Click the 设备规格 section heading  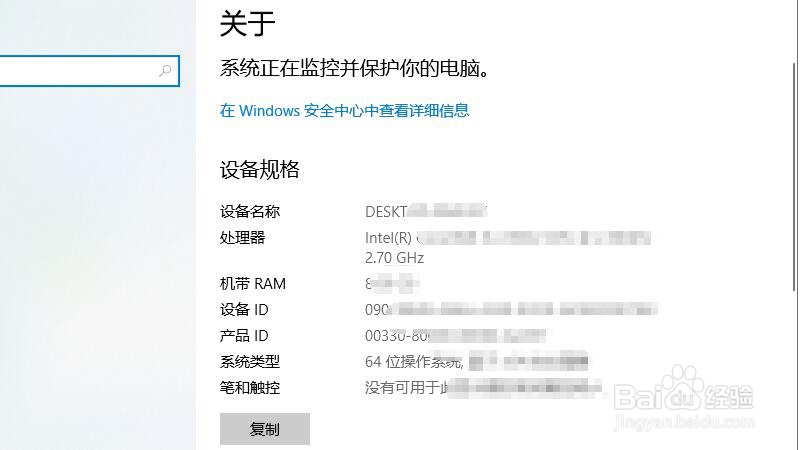tap(260, 169)
